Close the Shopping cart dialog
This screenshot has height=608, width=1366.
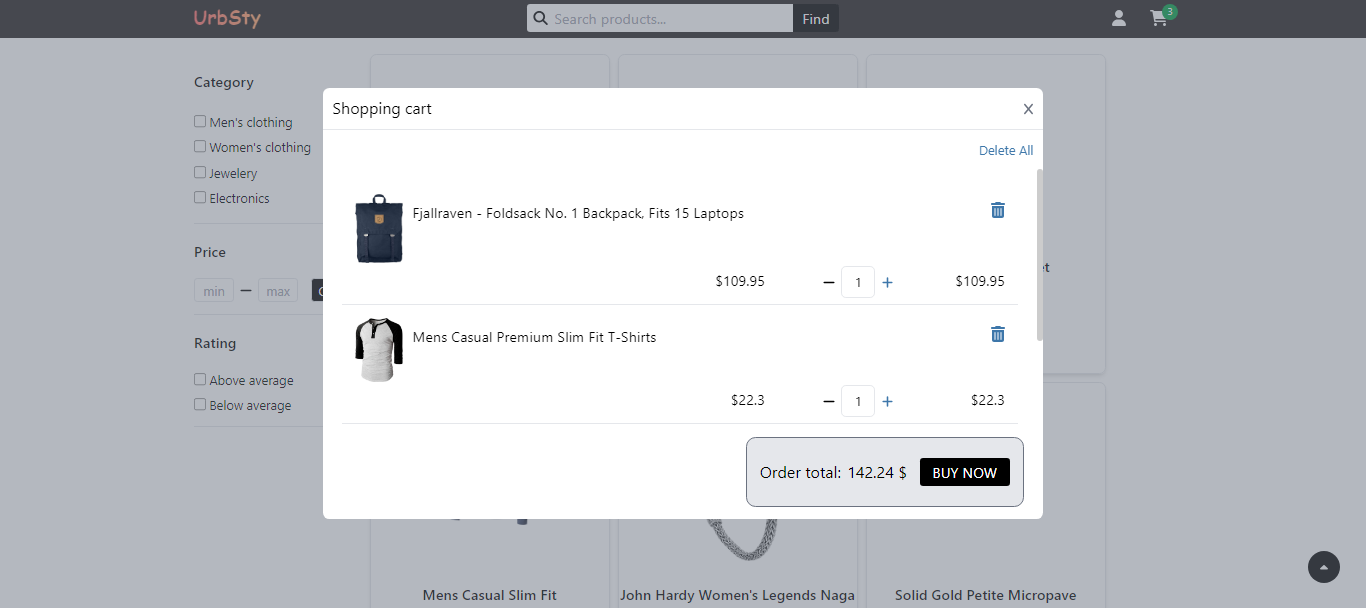[x=1028, y=109]
